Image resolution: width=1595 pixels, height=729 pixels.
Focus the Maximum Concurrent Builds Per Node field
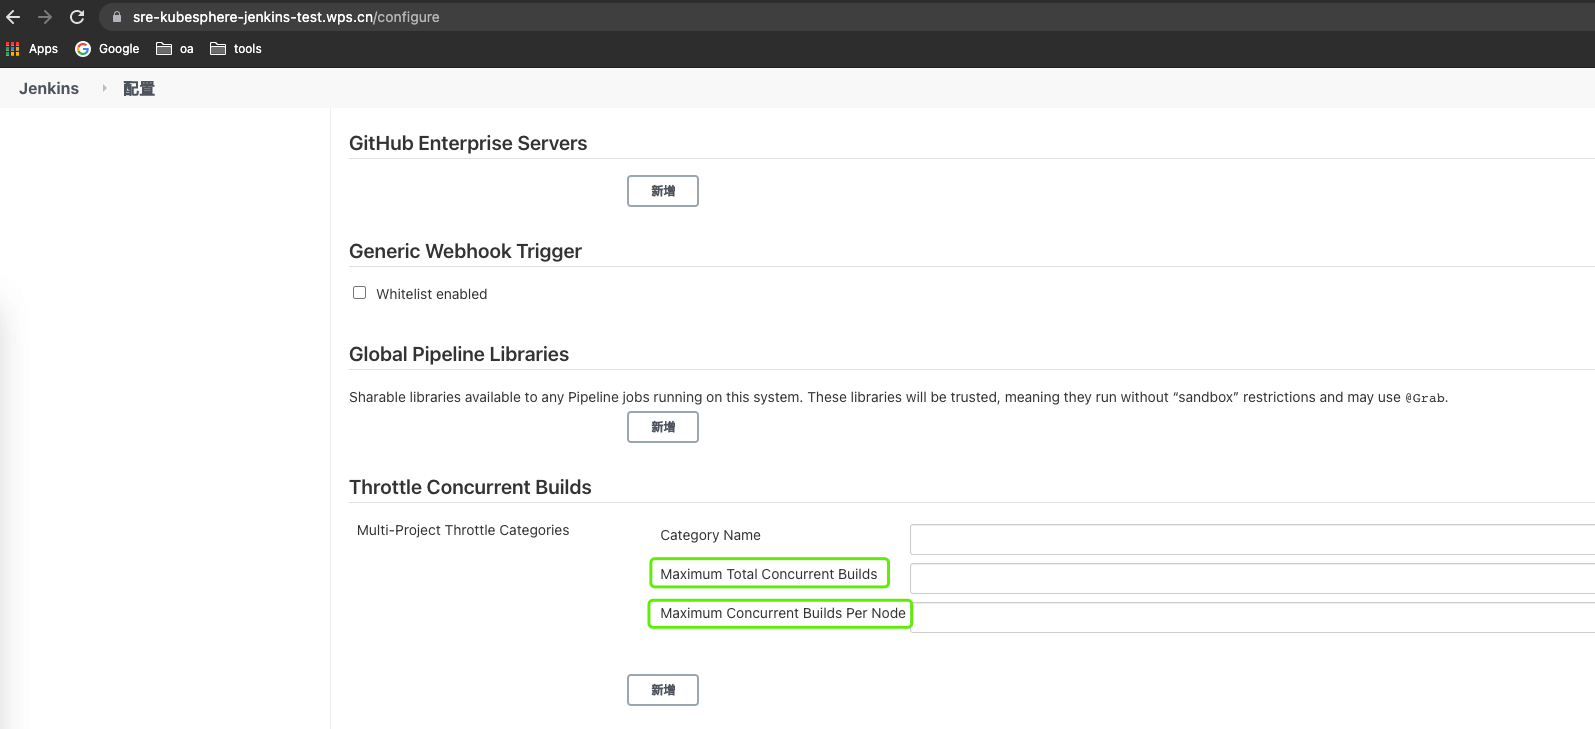1252,617
